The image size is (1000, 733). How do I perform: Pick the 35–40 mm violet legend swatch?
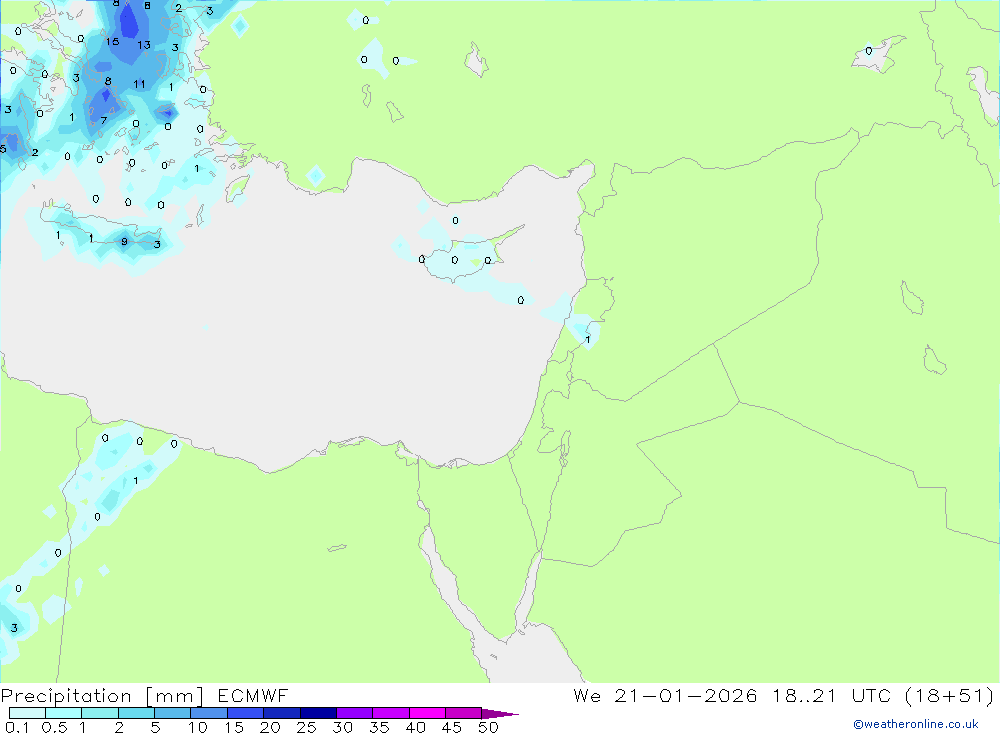pos(390,713)
